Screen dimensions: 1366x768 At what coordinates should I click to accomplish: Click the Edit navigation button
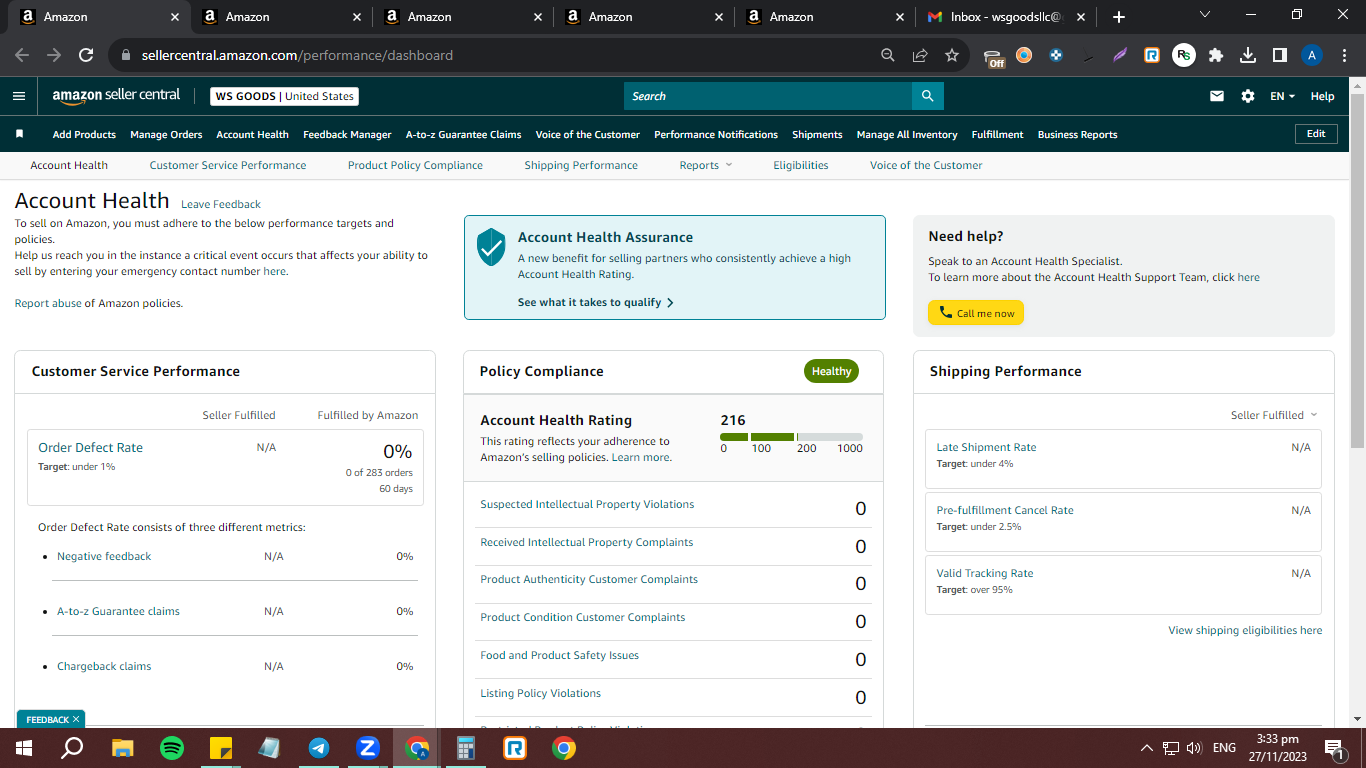(1316, 133)
